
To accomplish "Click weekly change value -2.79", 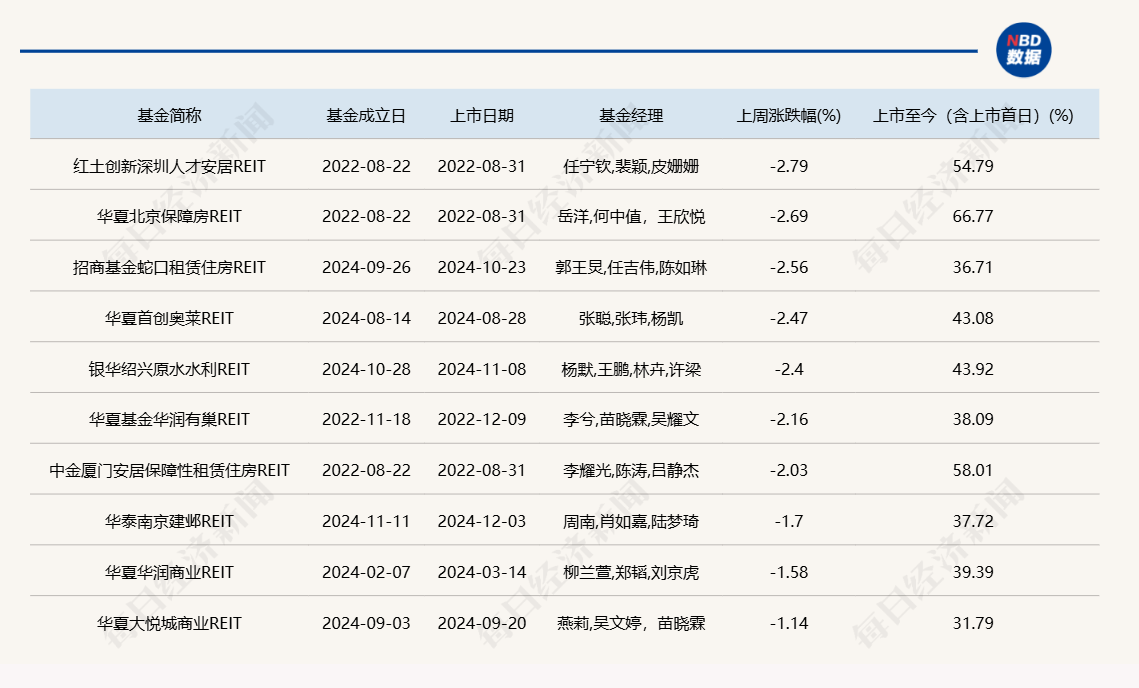I will (789, 166).
